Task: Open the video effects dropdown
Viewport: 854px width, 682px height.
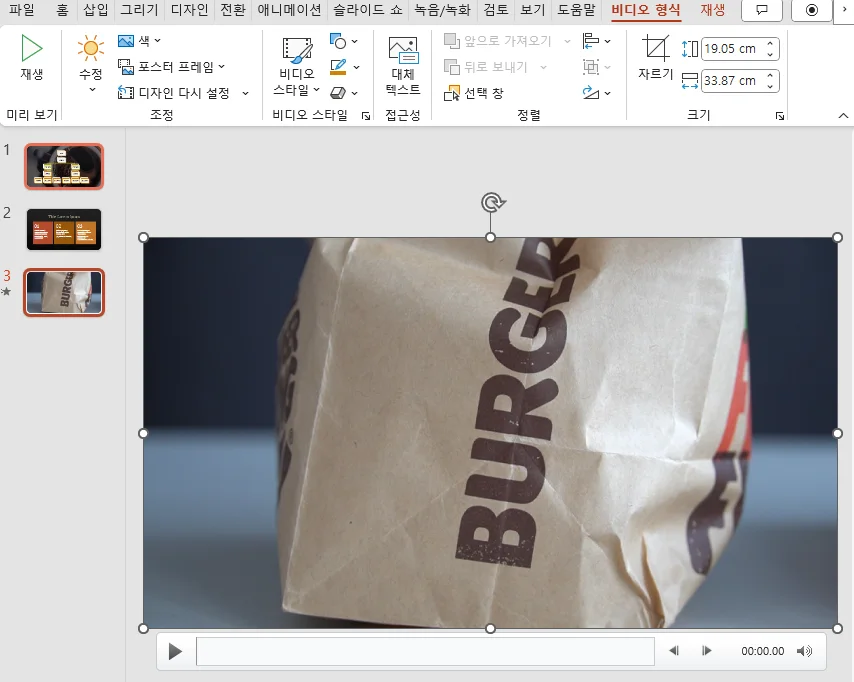Action: (x=344, y=93)
